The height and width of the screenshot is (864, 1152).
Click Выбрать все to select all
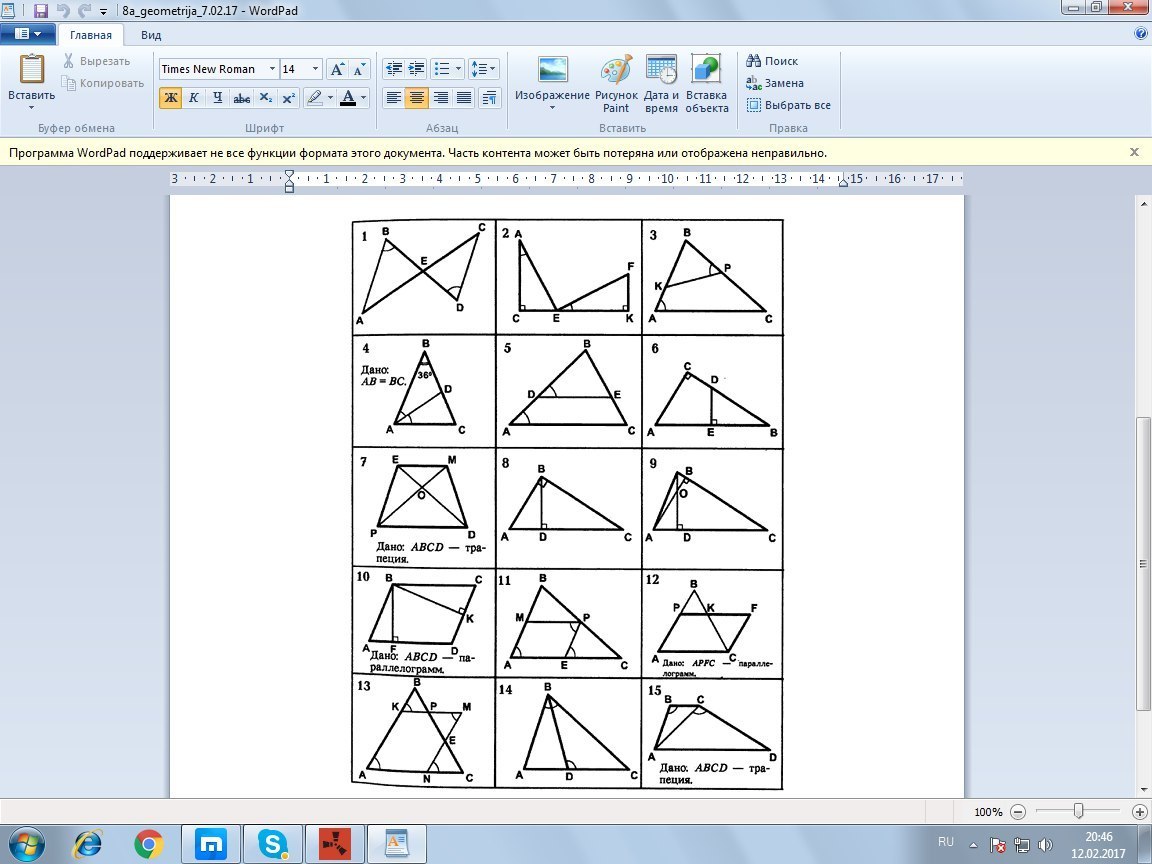[789, 105]
